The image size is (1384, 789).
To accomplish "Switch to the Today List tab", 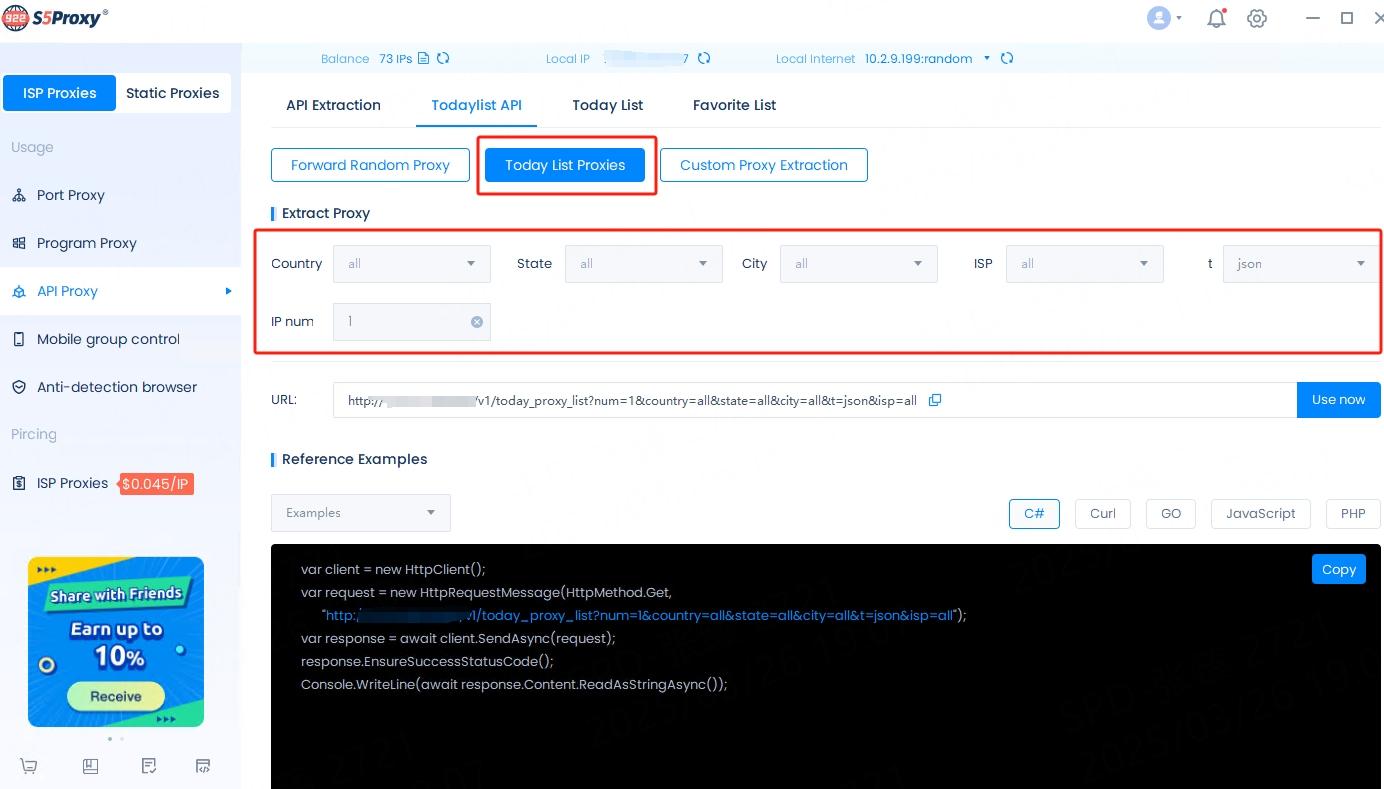I will pyautogui.click(x=607, y=105).
